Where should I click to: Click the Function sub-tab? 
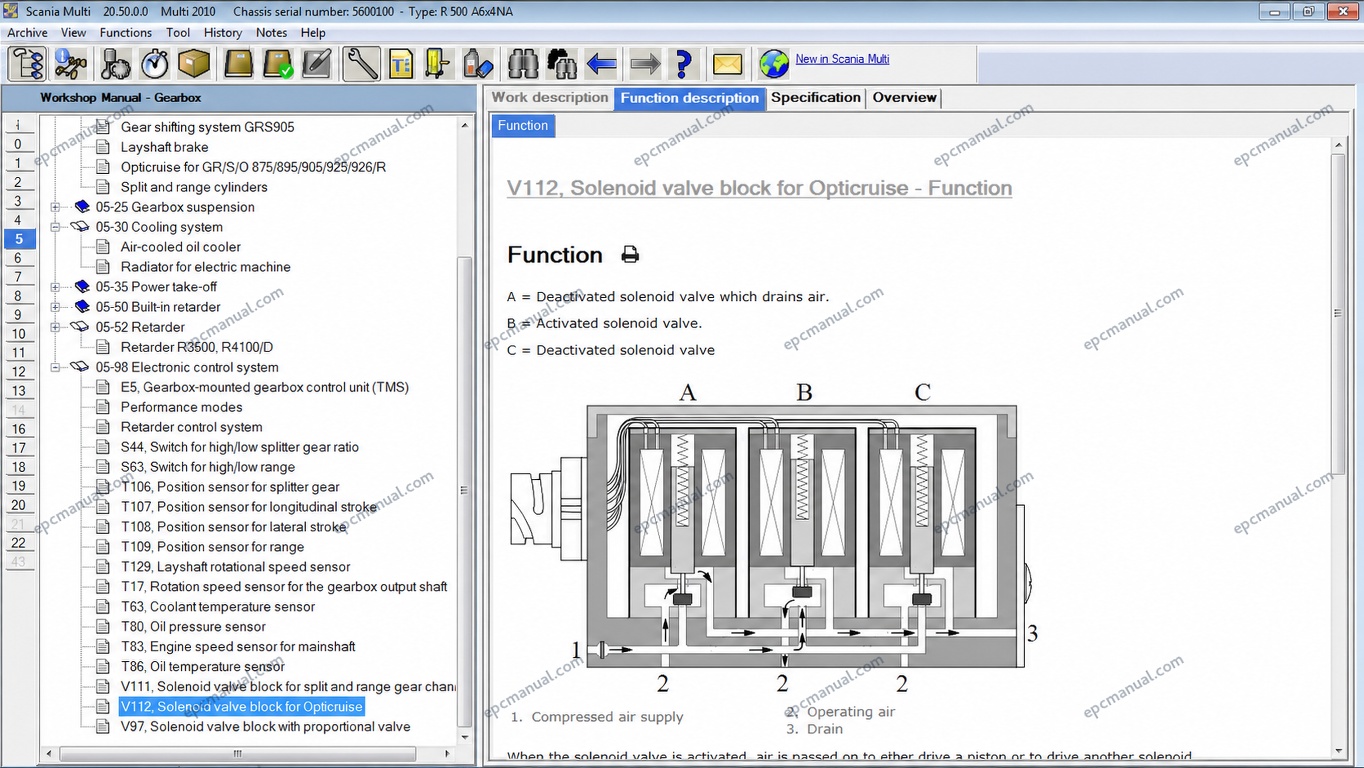[x=523, y=126]
